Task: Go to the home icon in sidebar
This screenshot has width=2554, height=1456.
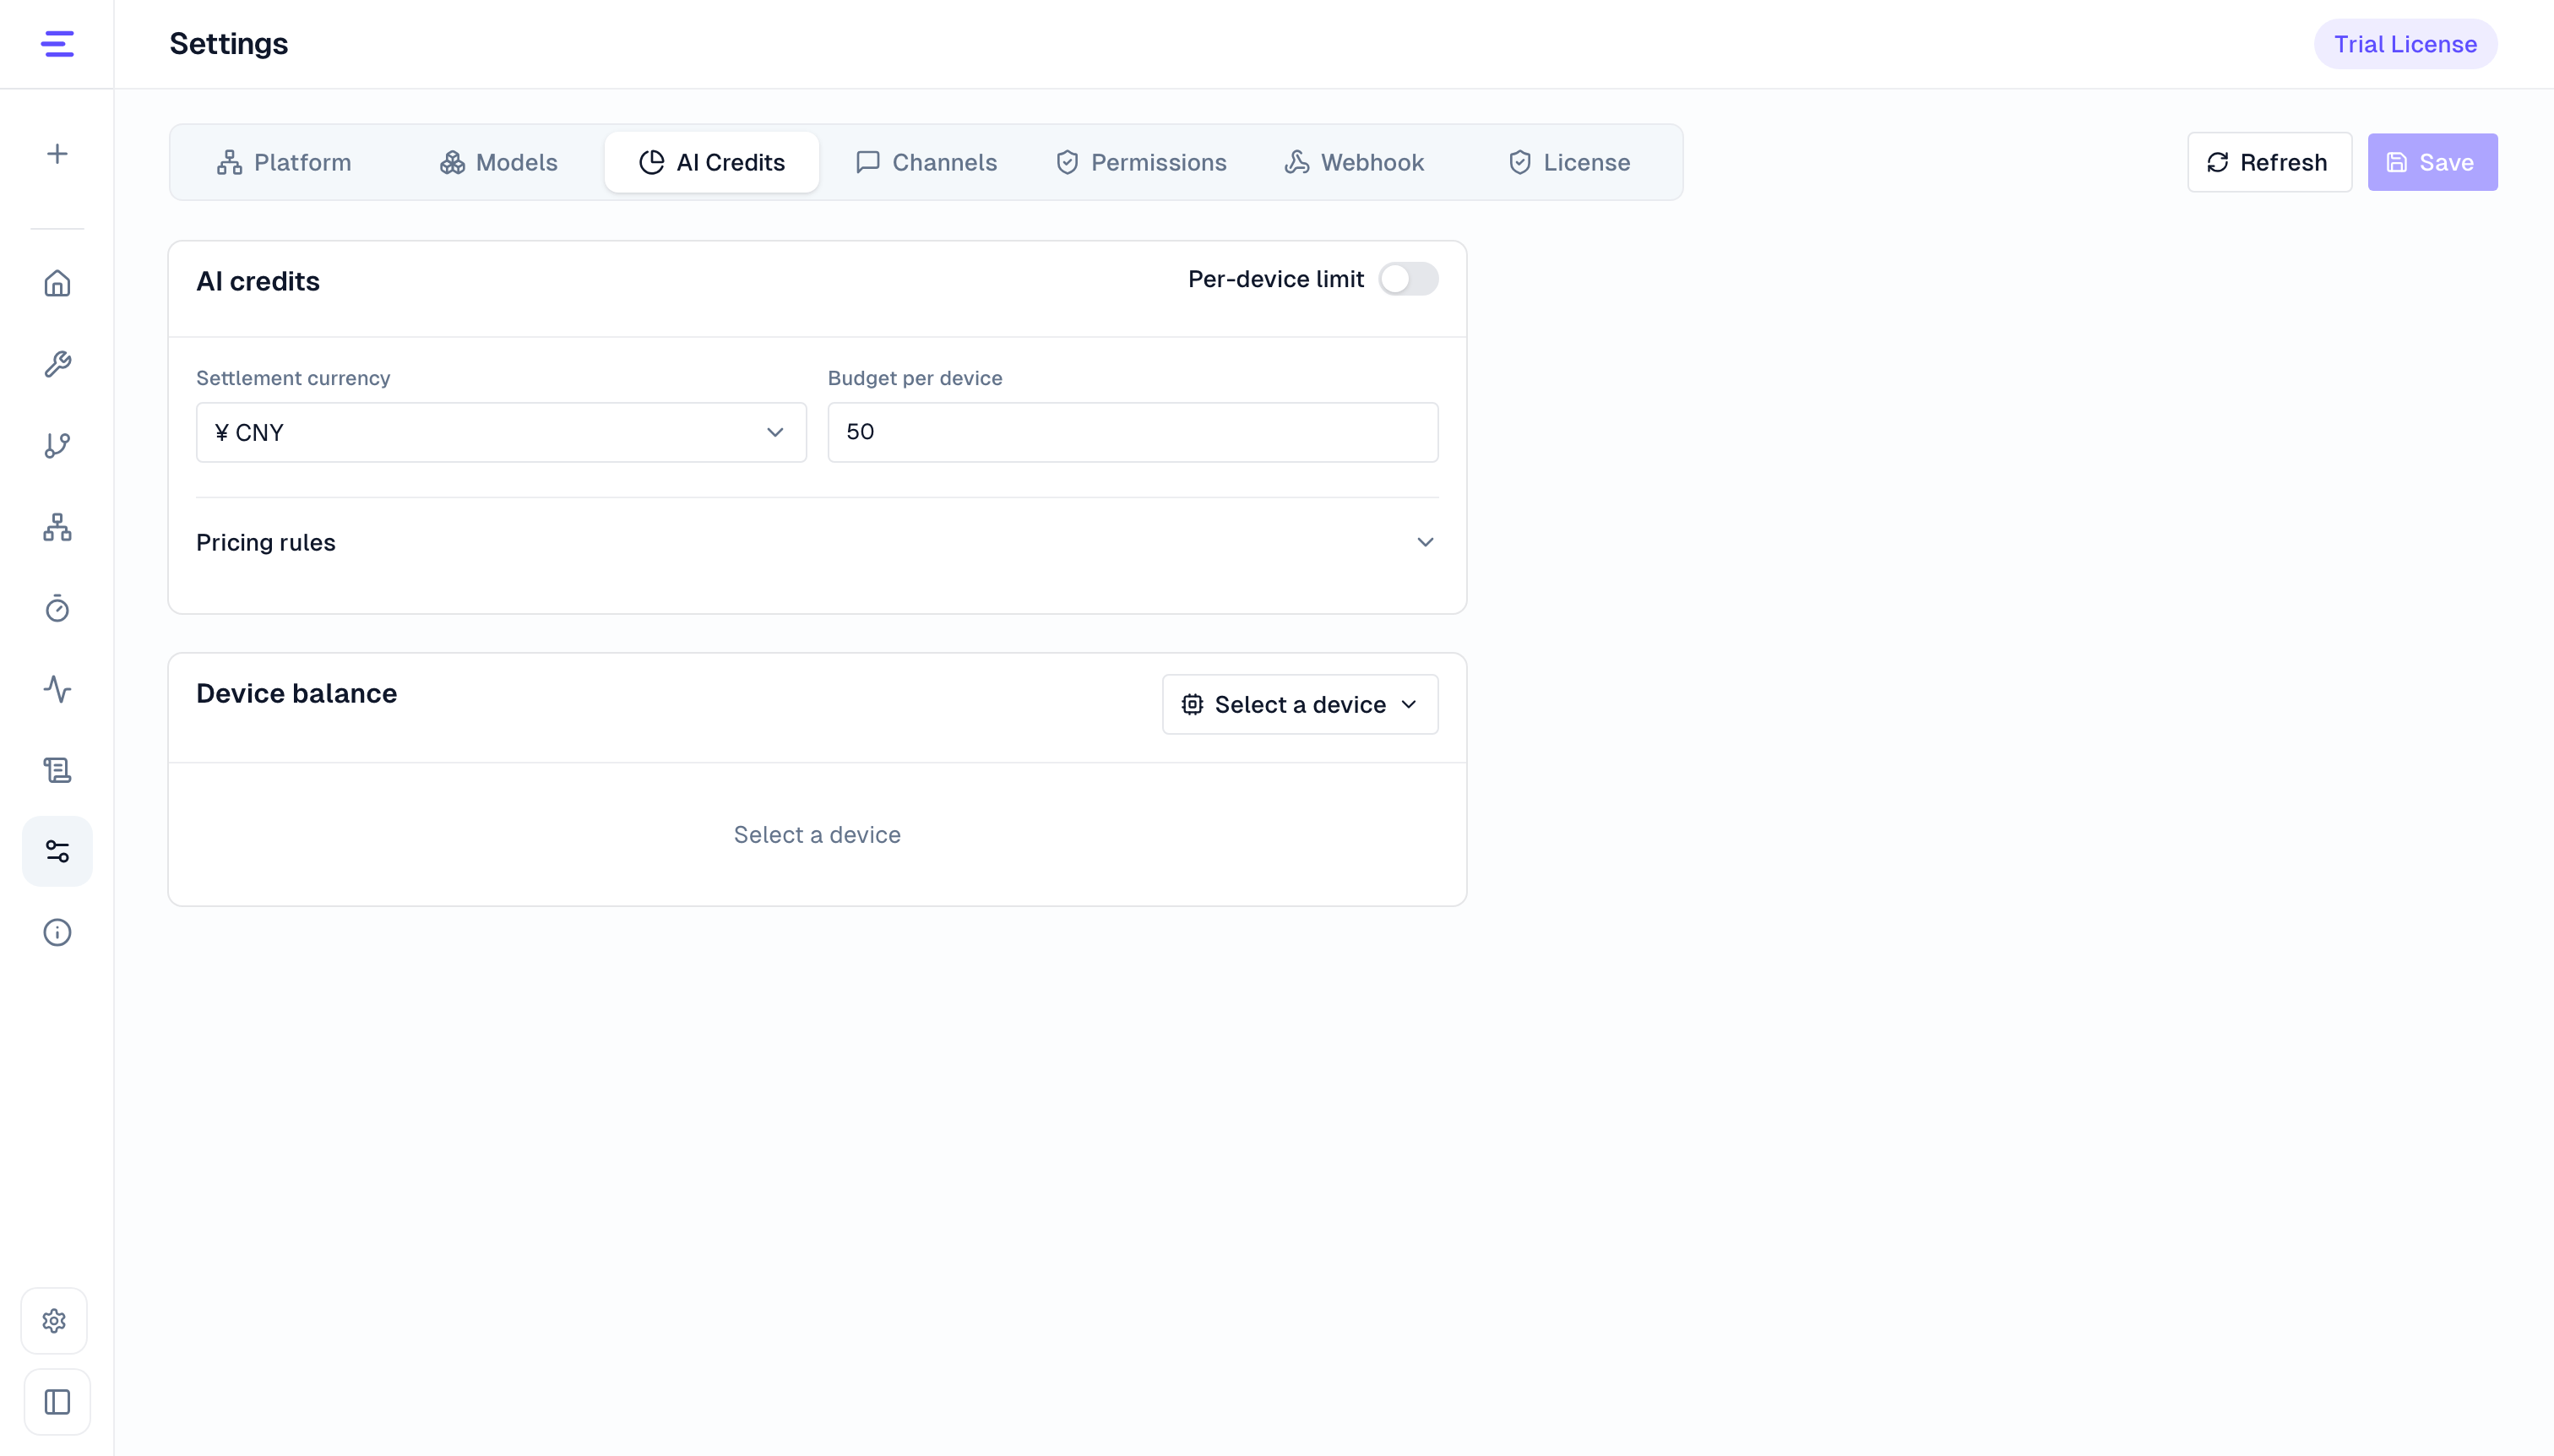Action: [57, 283]
